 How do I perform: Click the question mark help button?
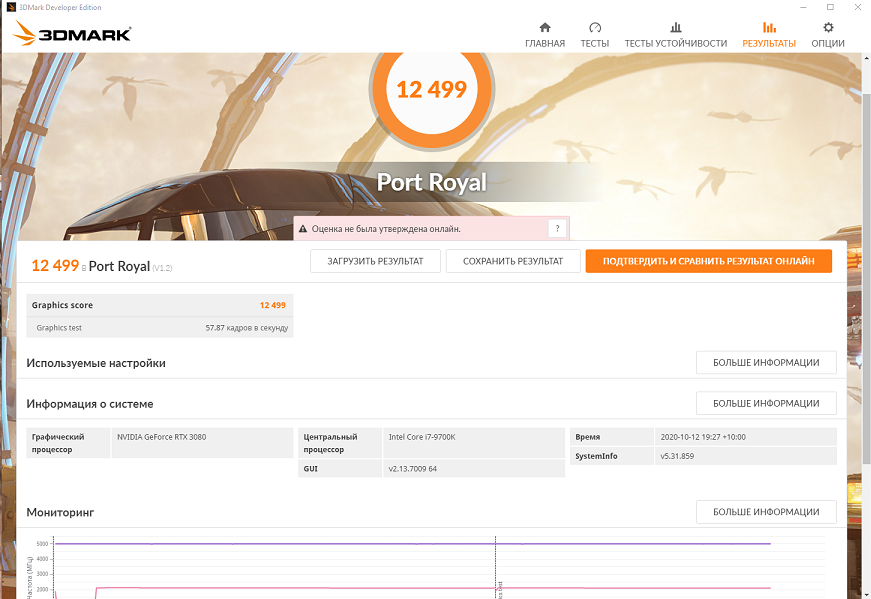(x=557, y=228)
